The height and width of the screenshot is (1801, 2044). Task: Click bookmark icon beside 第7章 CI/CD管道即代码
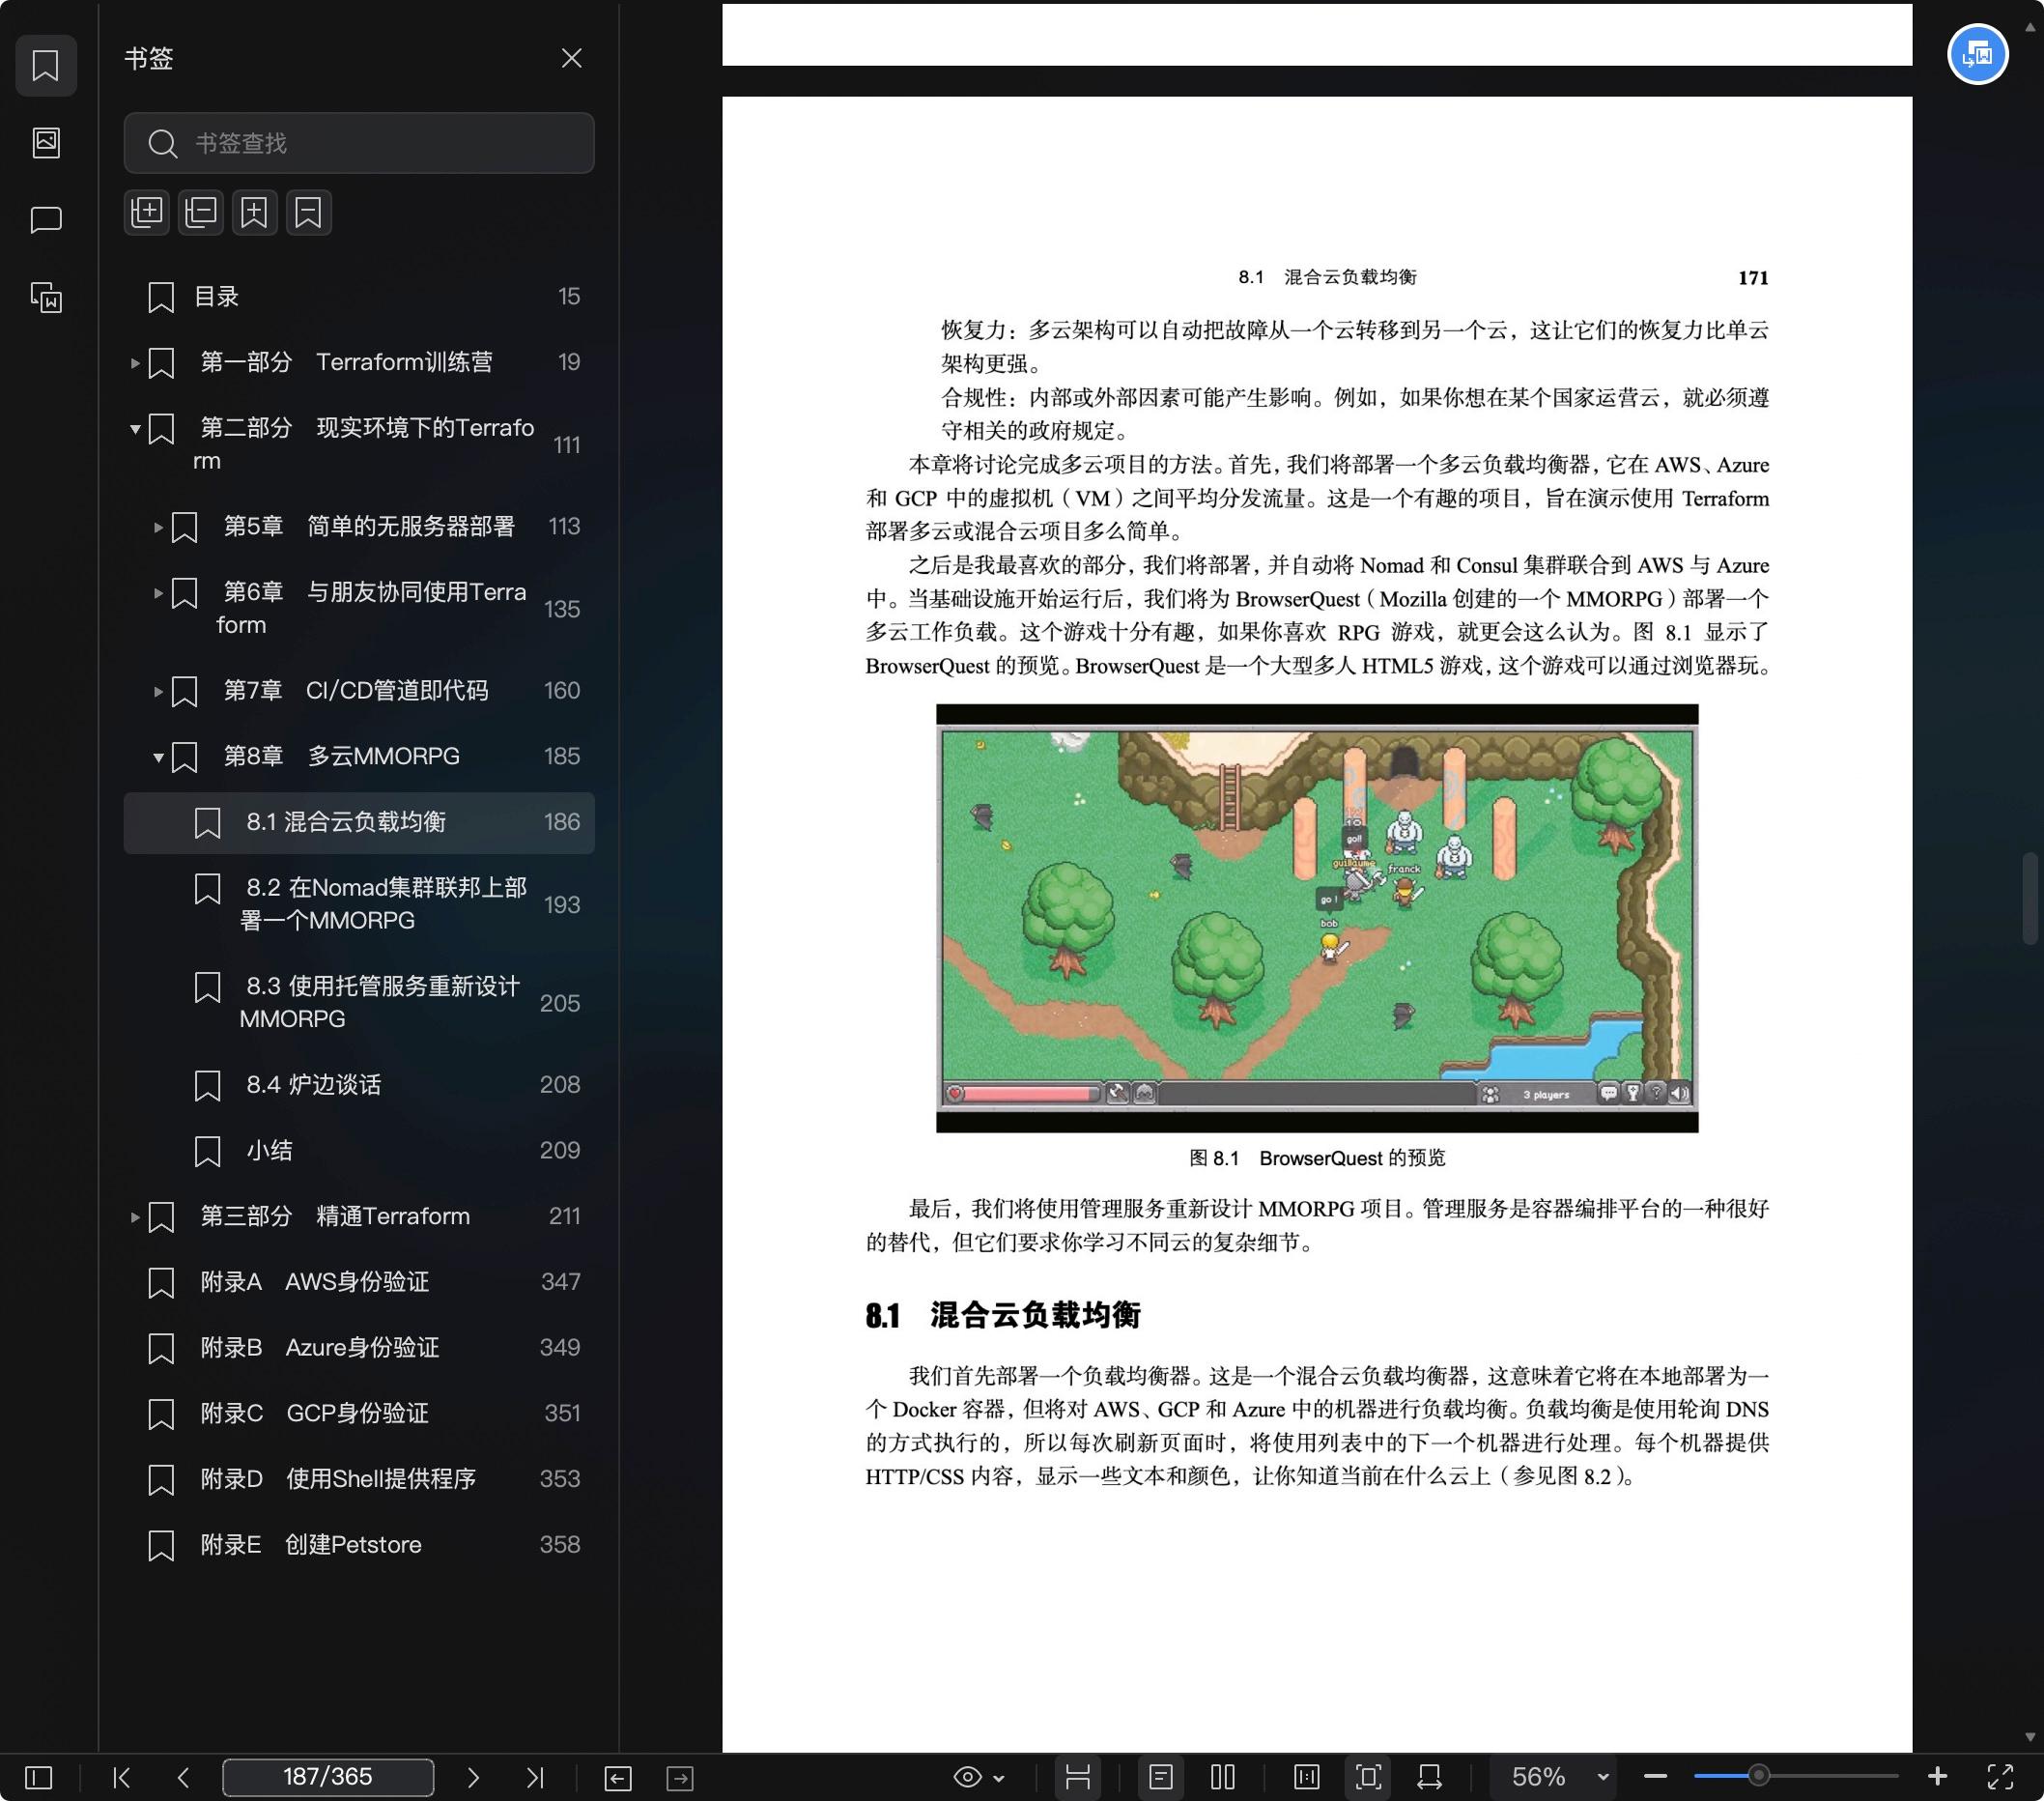[185, 692]
